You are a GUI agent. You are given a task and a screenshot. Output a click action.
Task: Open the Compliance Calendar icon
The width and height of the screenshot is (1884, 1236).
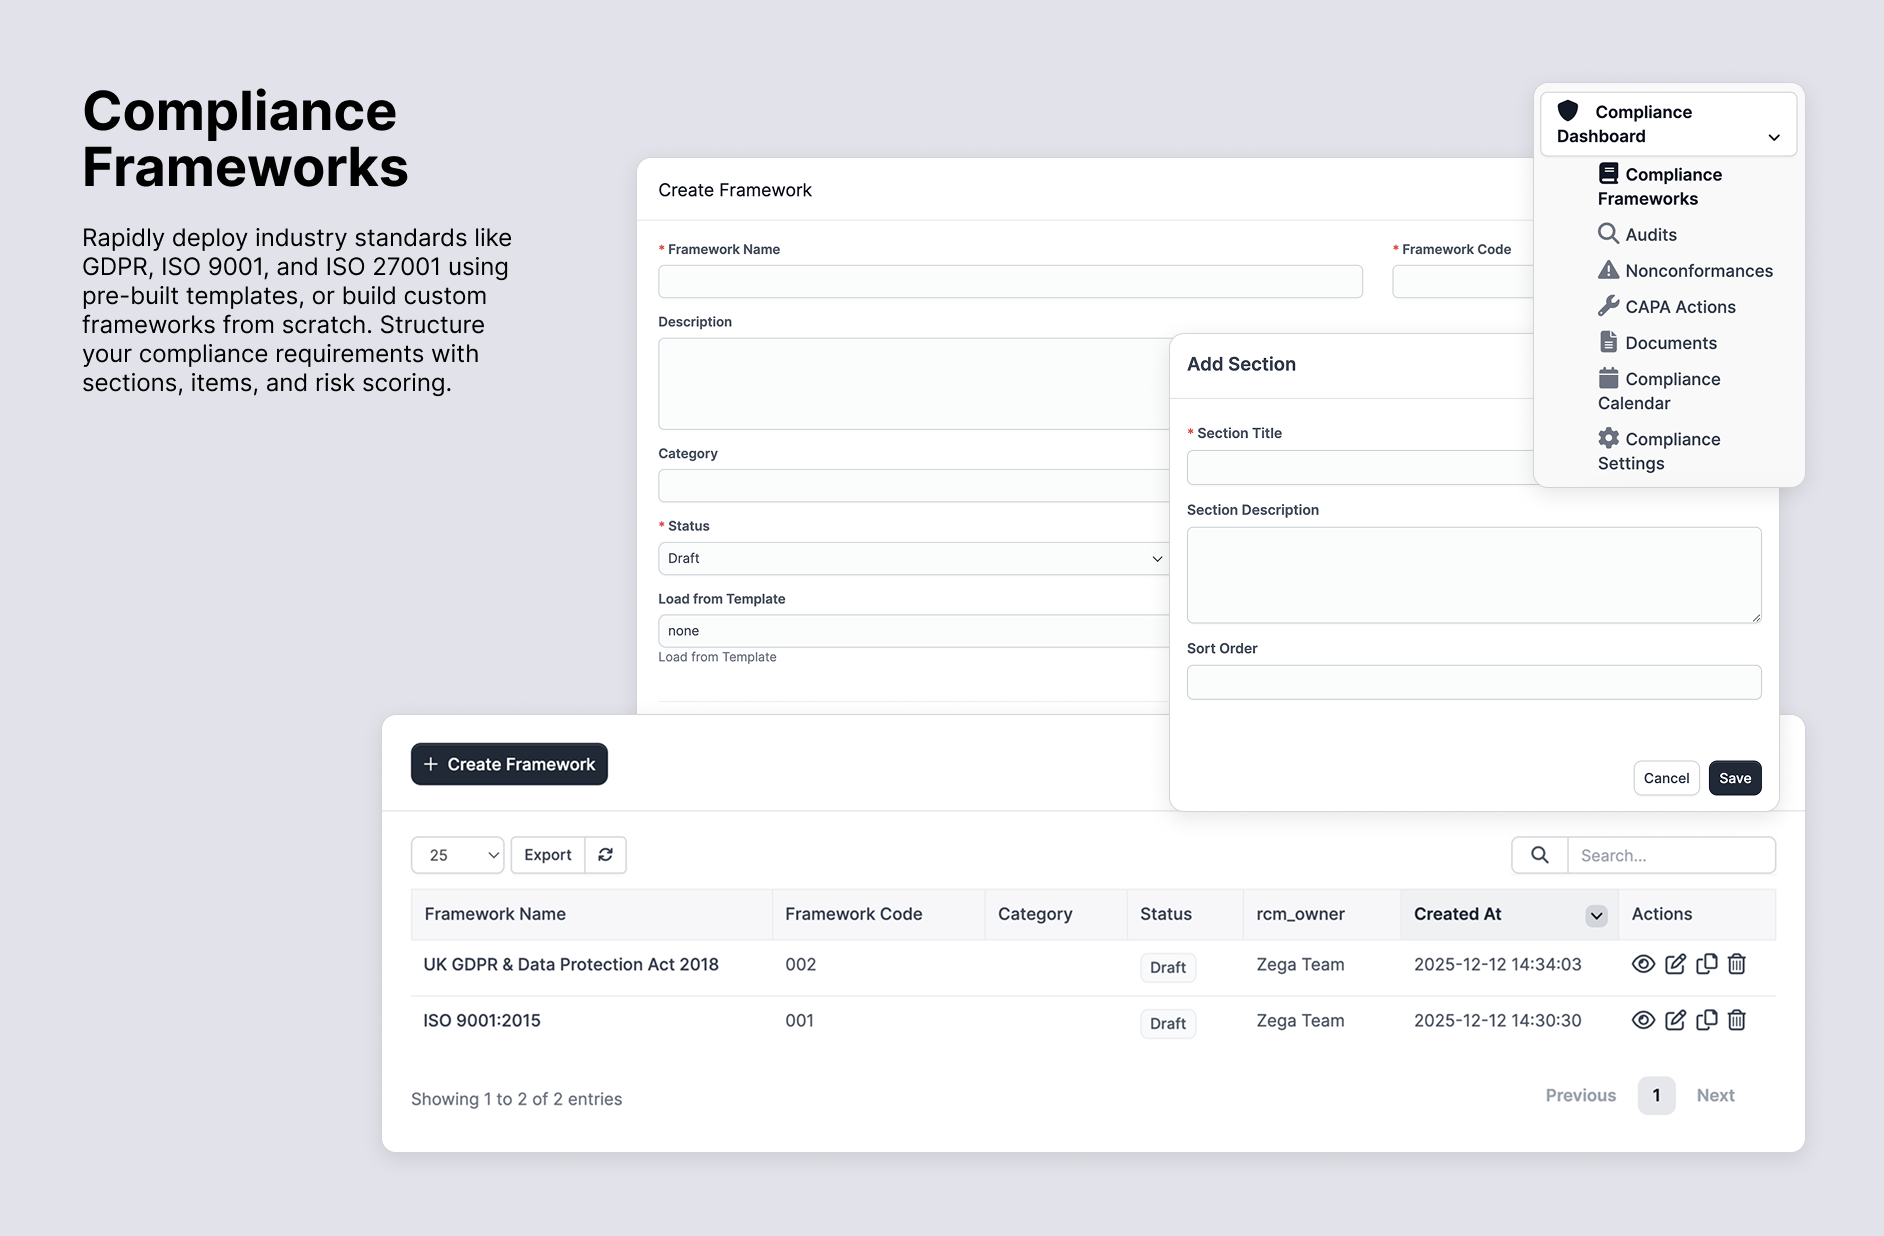pos(1608,378)
